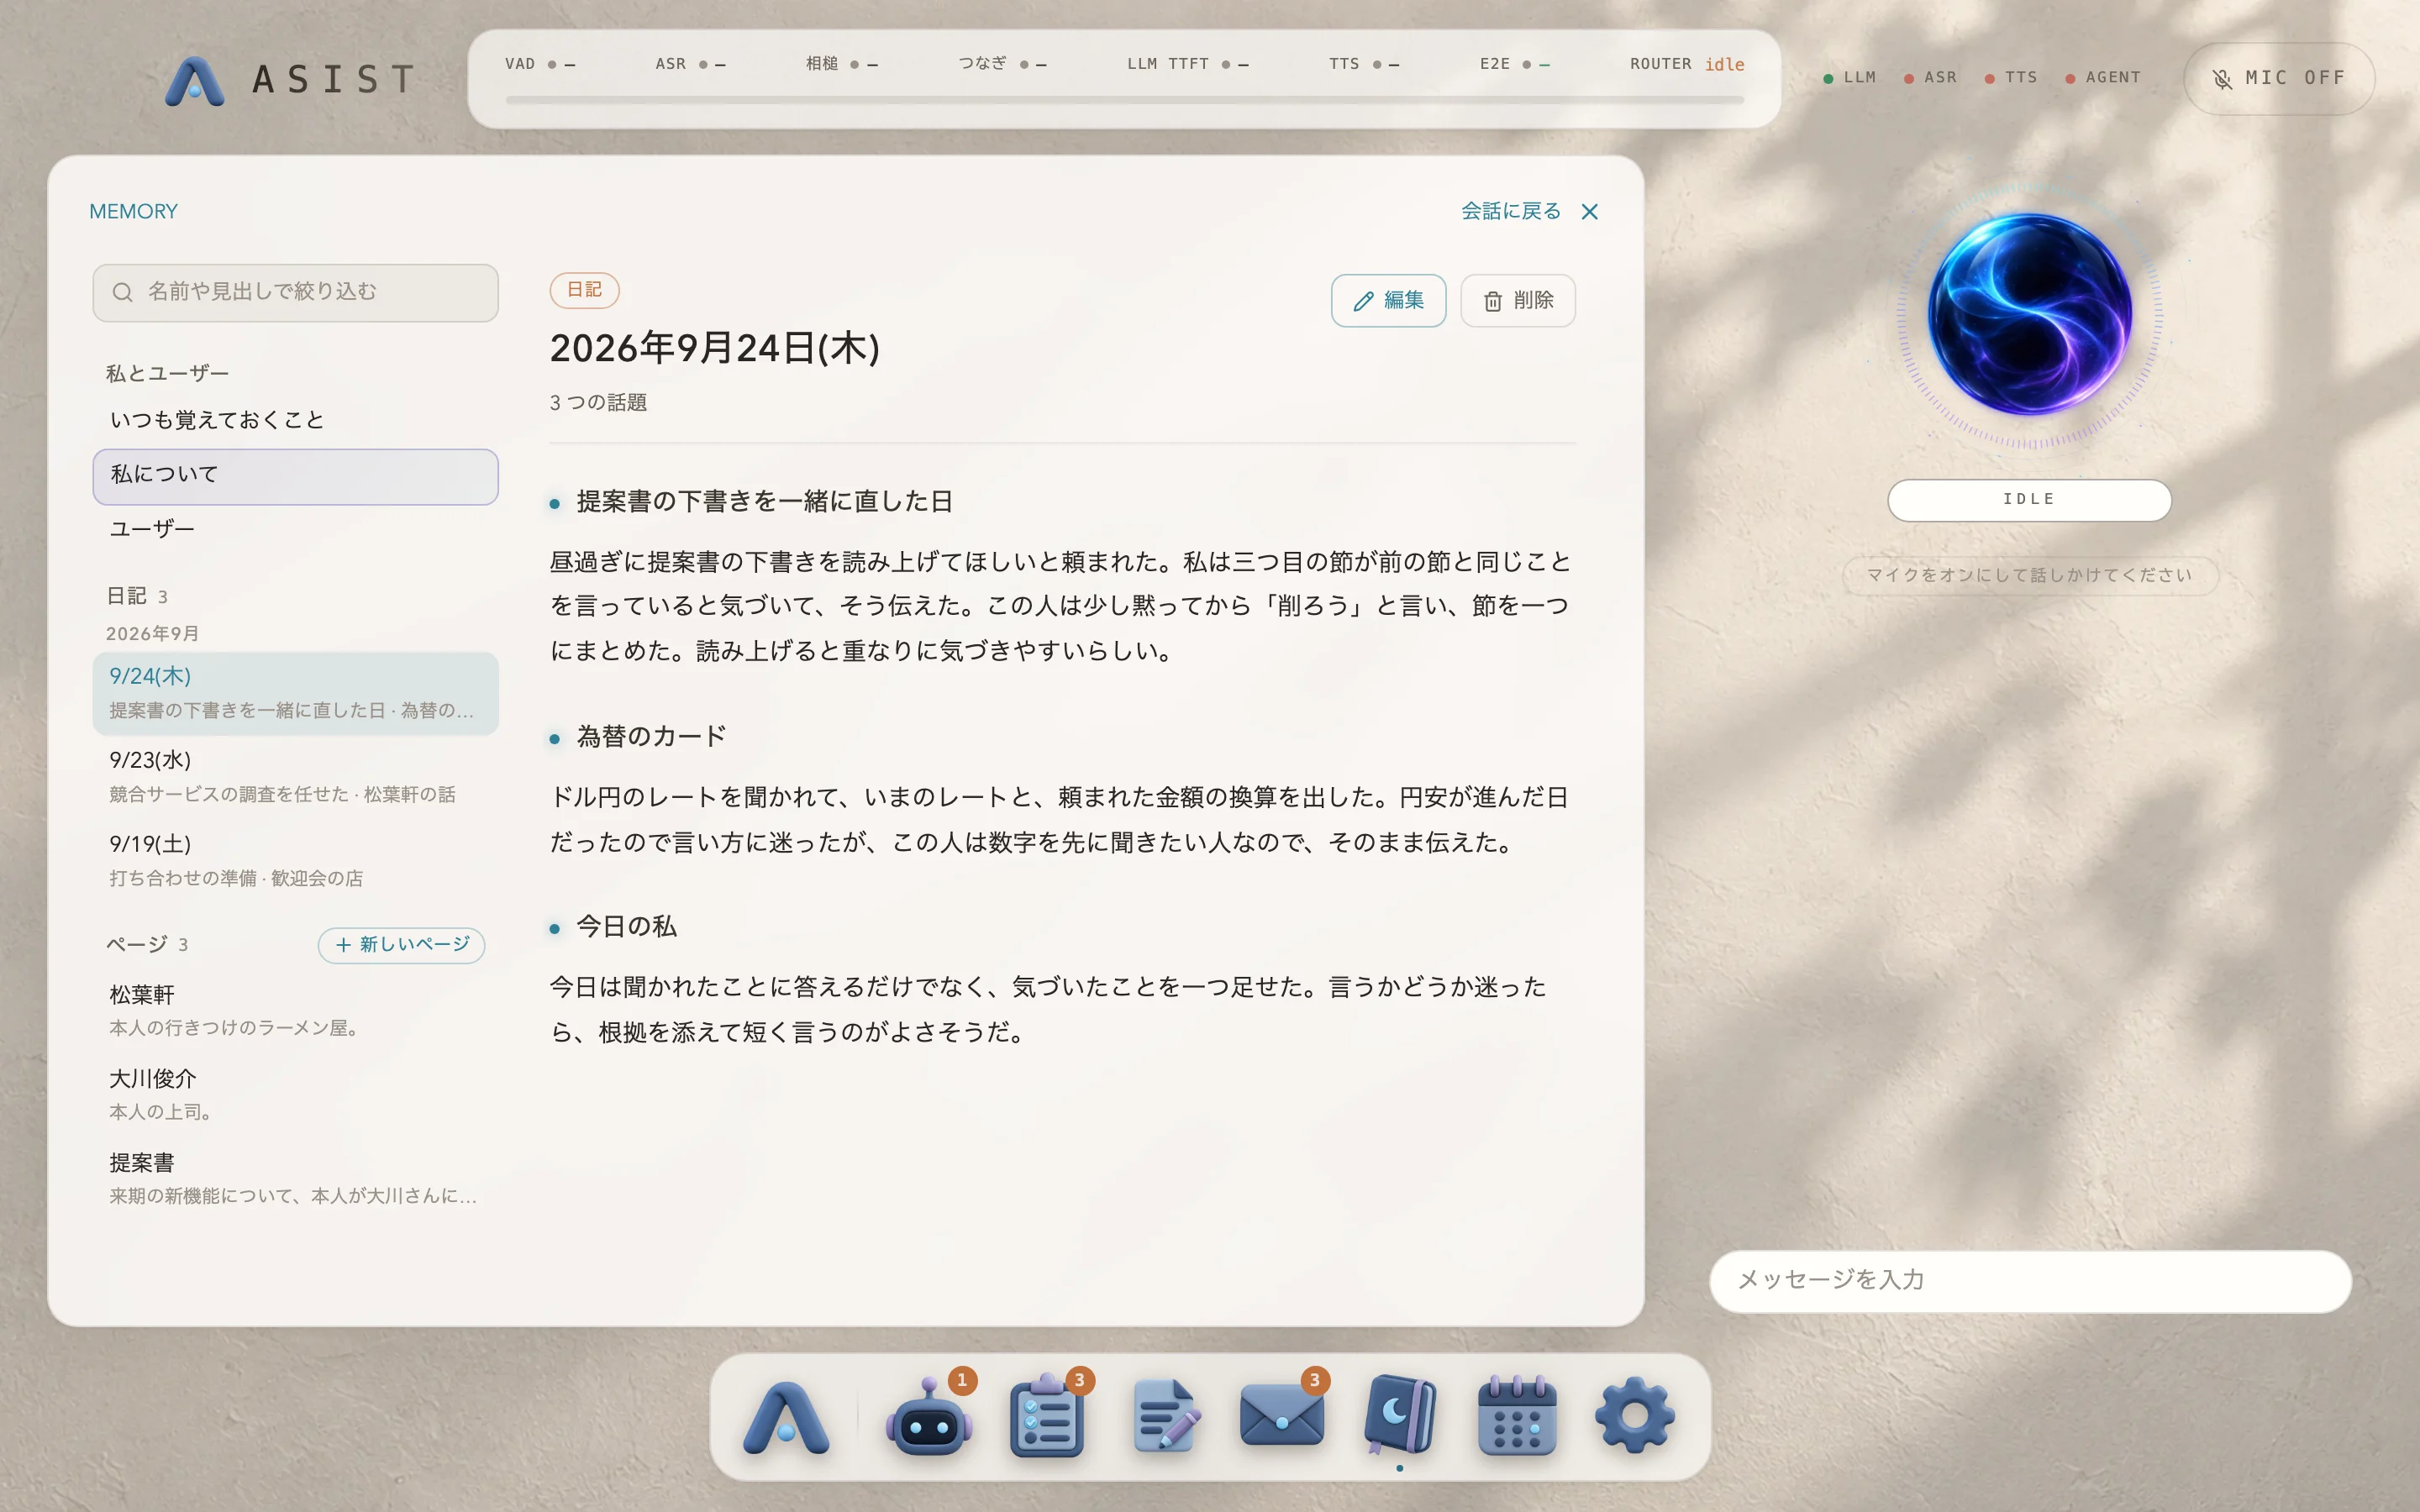The image size is (2420, 1512).
Task: Open the settings gear icon in dock
Action: click(x=1634, y=1416)
